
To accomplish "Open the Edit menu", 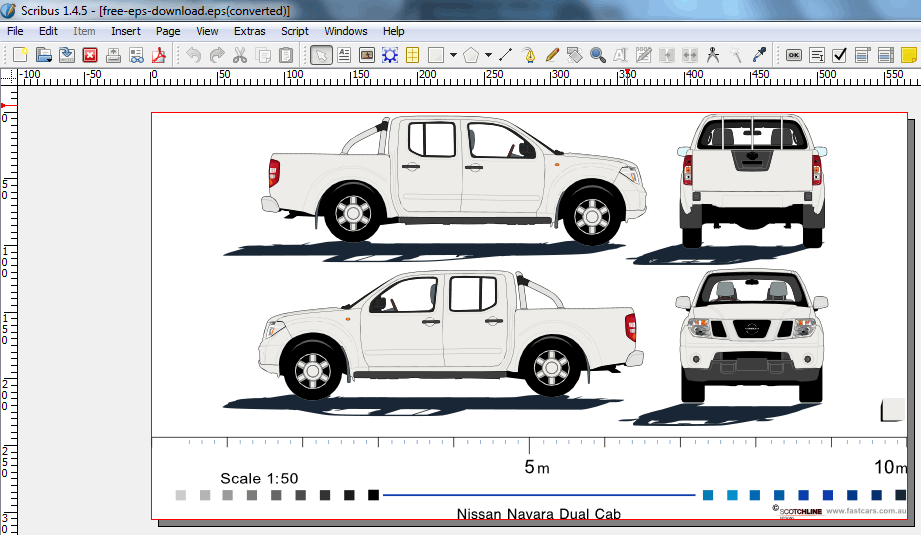I will (x=48, y=31).
